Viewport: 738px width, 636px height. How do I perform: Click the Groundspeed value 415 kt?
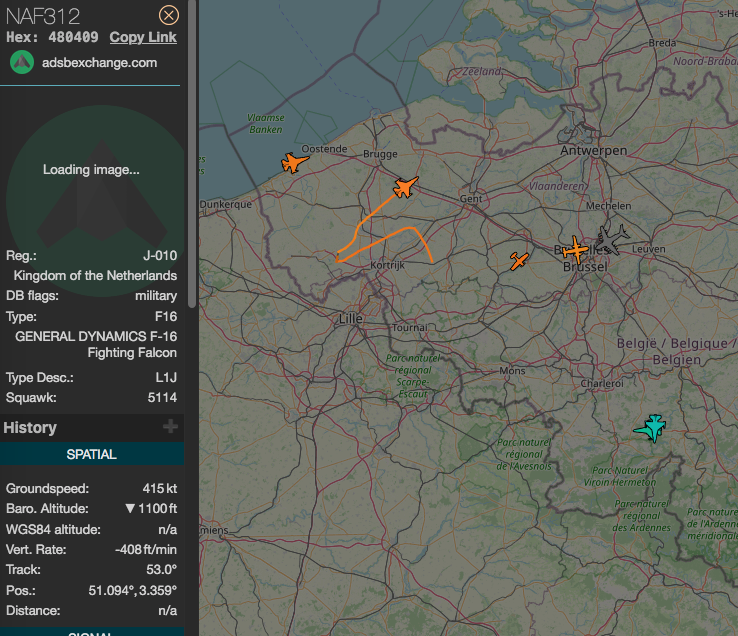(x=160, y=489)
